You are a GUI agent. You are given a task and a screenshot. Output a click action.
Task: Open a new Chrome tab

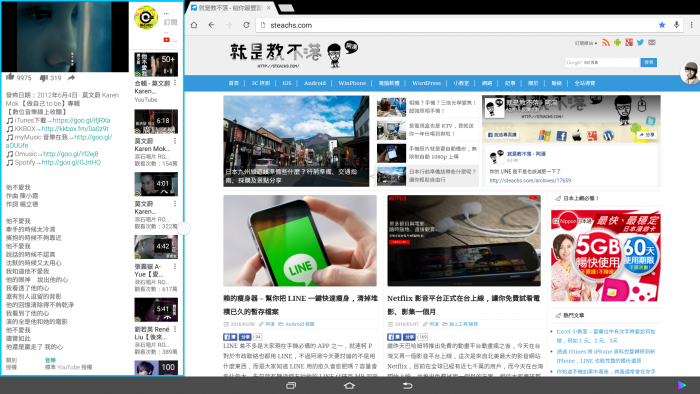(286, 8)
